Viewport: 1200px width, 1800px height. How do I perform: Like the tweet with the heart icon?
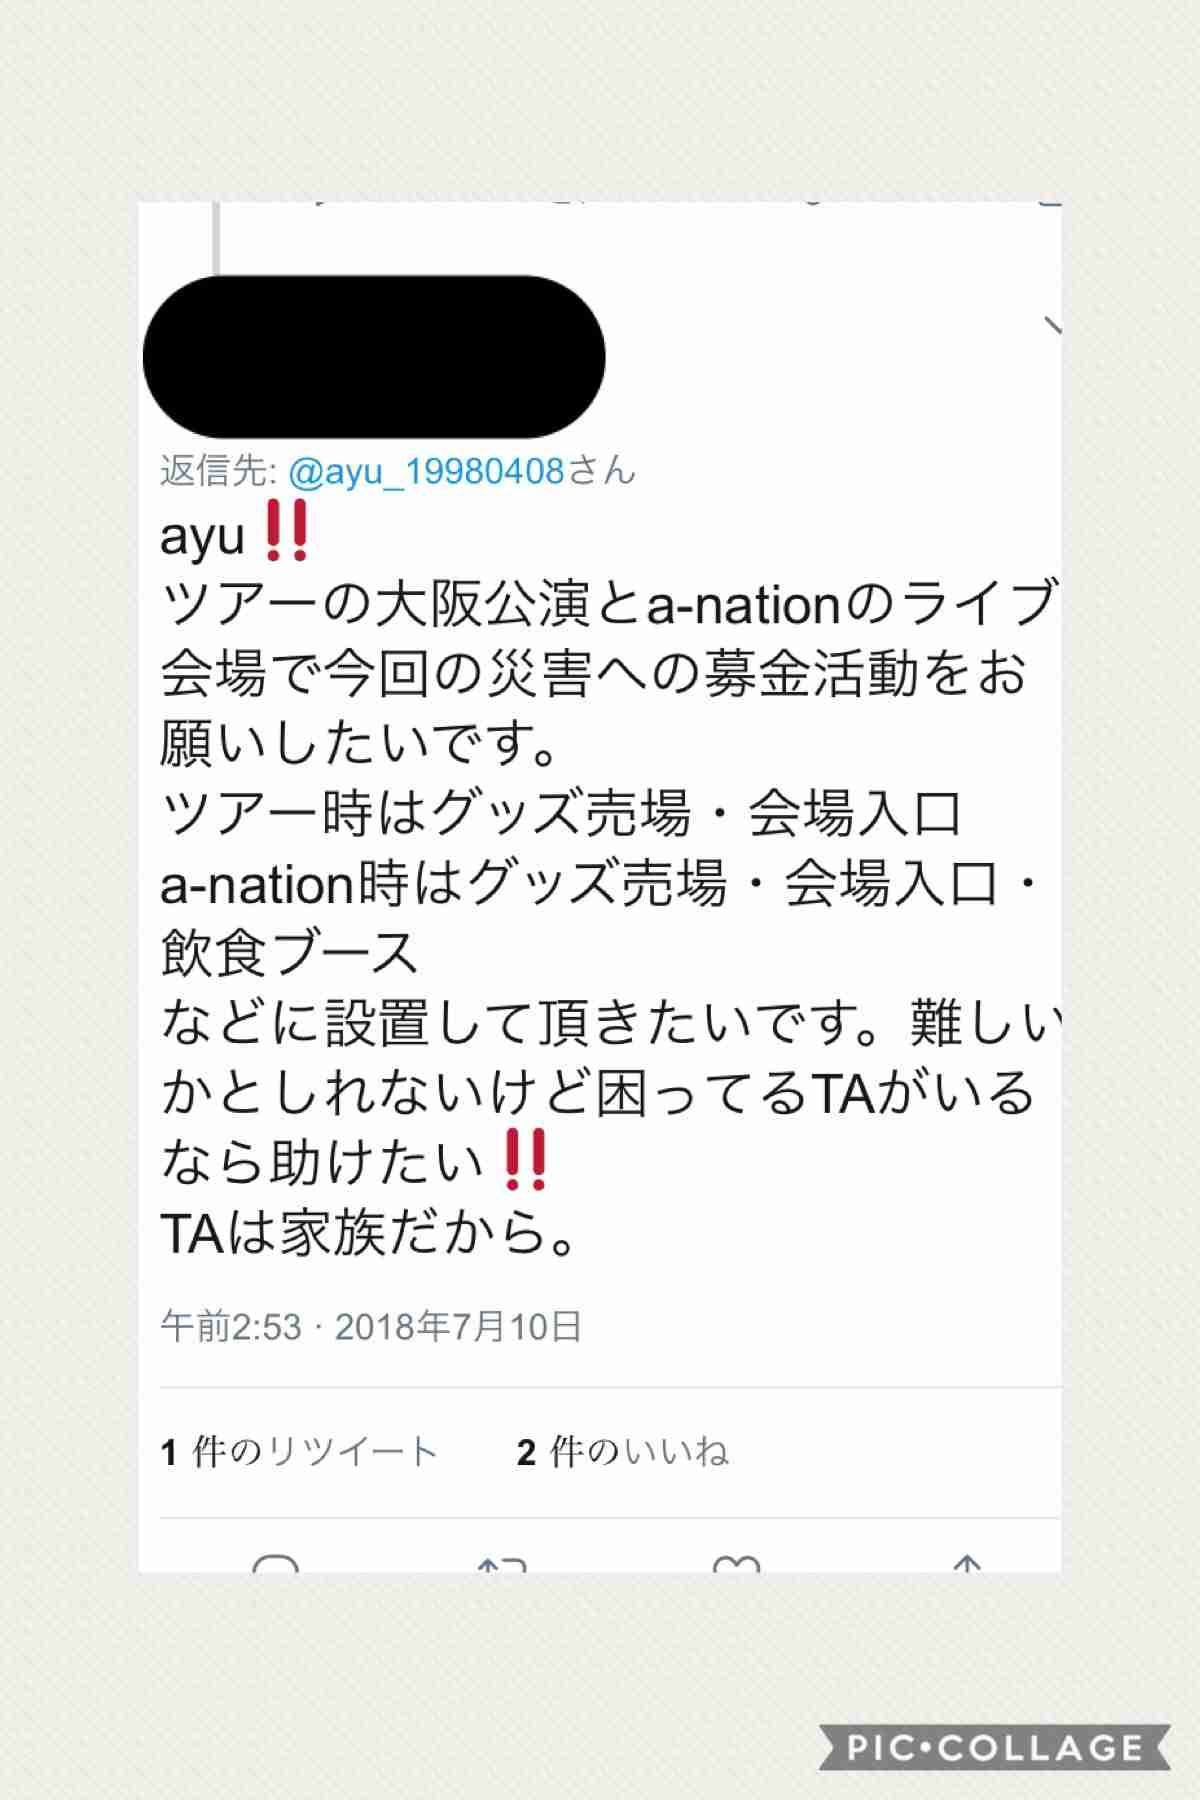[735, 1564]
